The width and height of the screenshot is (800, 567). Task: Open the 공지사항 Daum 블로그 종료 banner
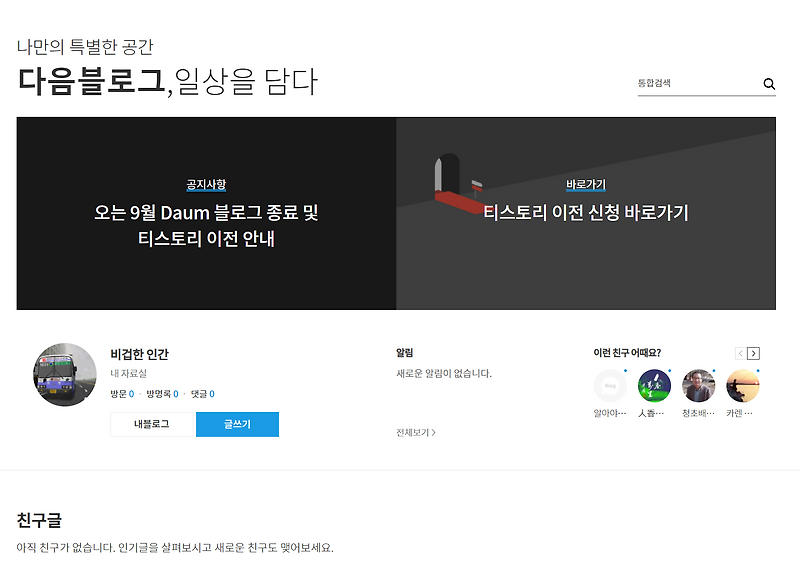tap(206, 213)
